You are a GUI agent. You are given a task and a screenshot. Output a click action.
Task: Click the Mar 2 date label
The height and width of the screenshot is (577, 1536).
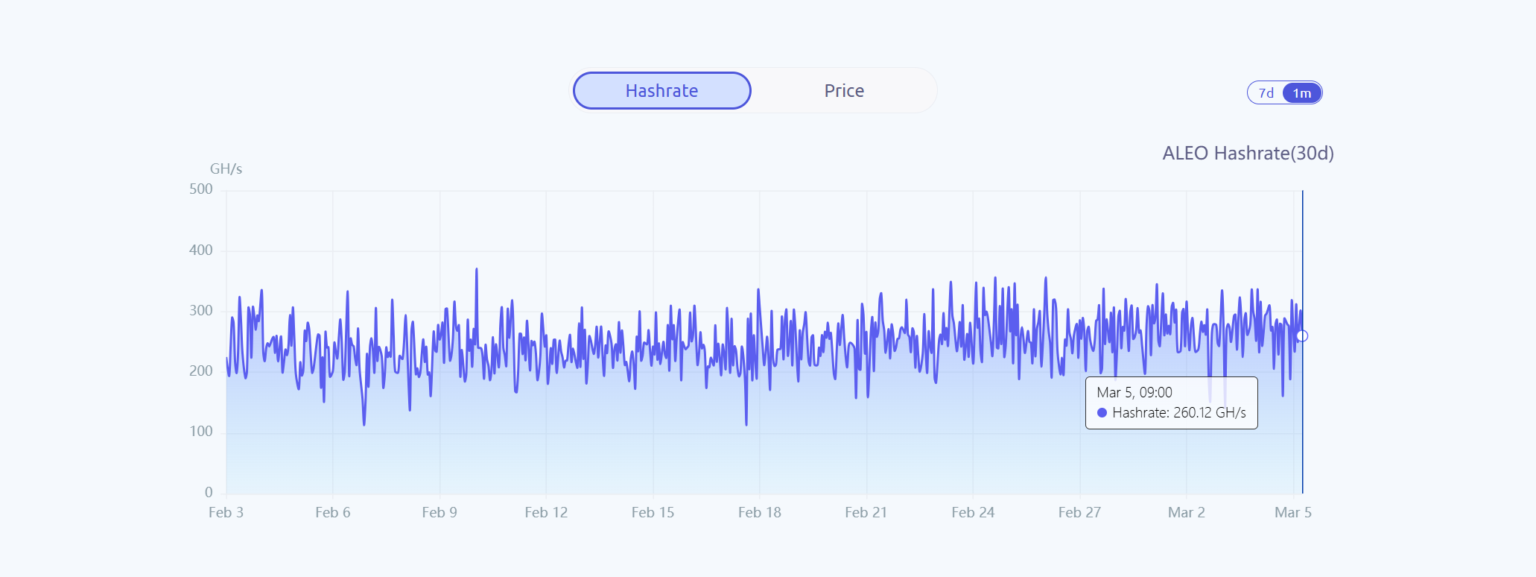click(x=1187, y=512)
